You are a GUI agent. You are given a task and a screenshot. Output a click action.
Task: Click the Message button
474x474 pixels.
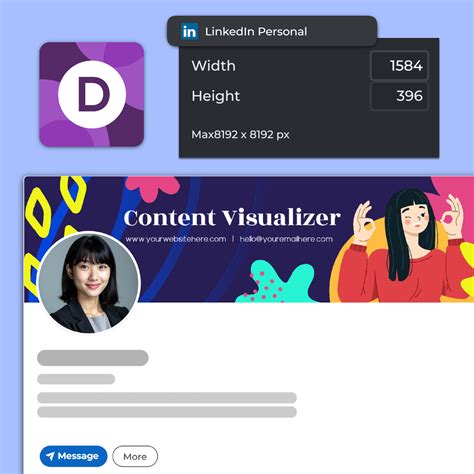click(x=73, y=456)
